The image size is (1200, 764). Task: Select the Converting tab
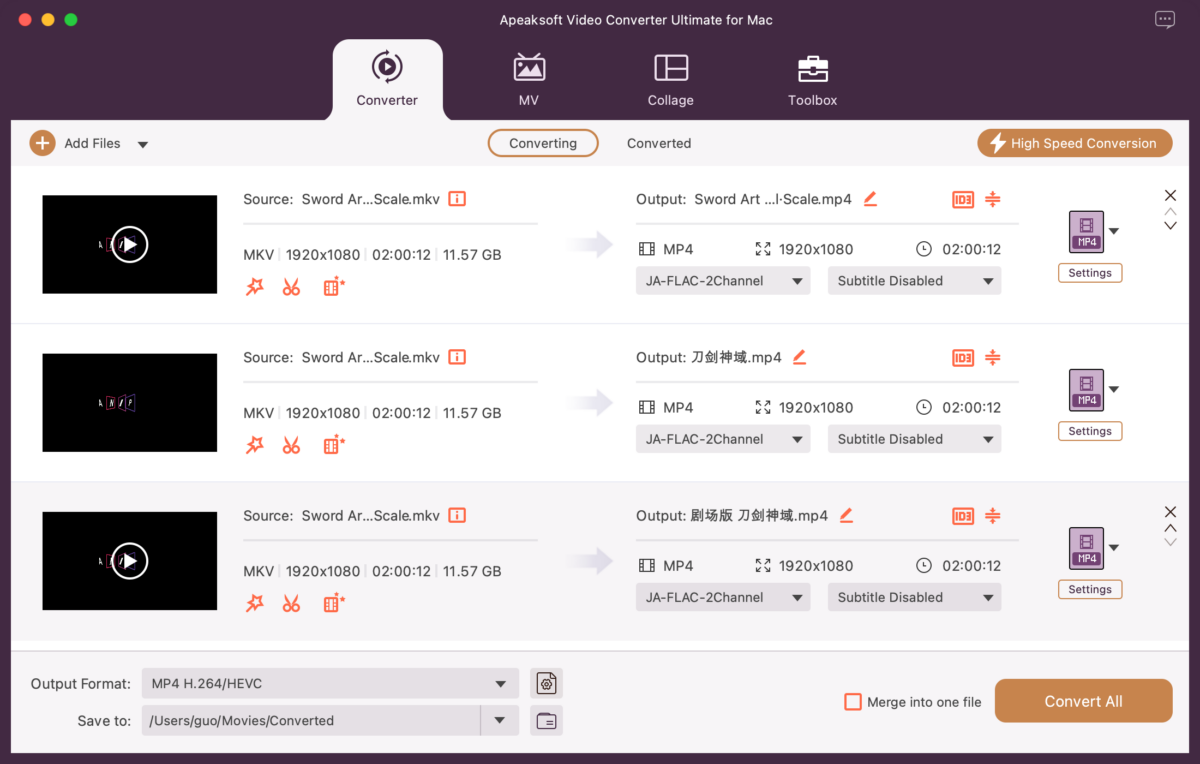[543, 143]
